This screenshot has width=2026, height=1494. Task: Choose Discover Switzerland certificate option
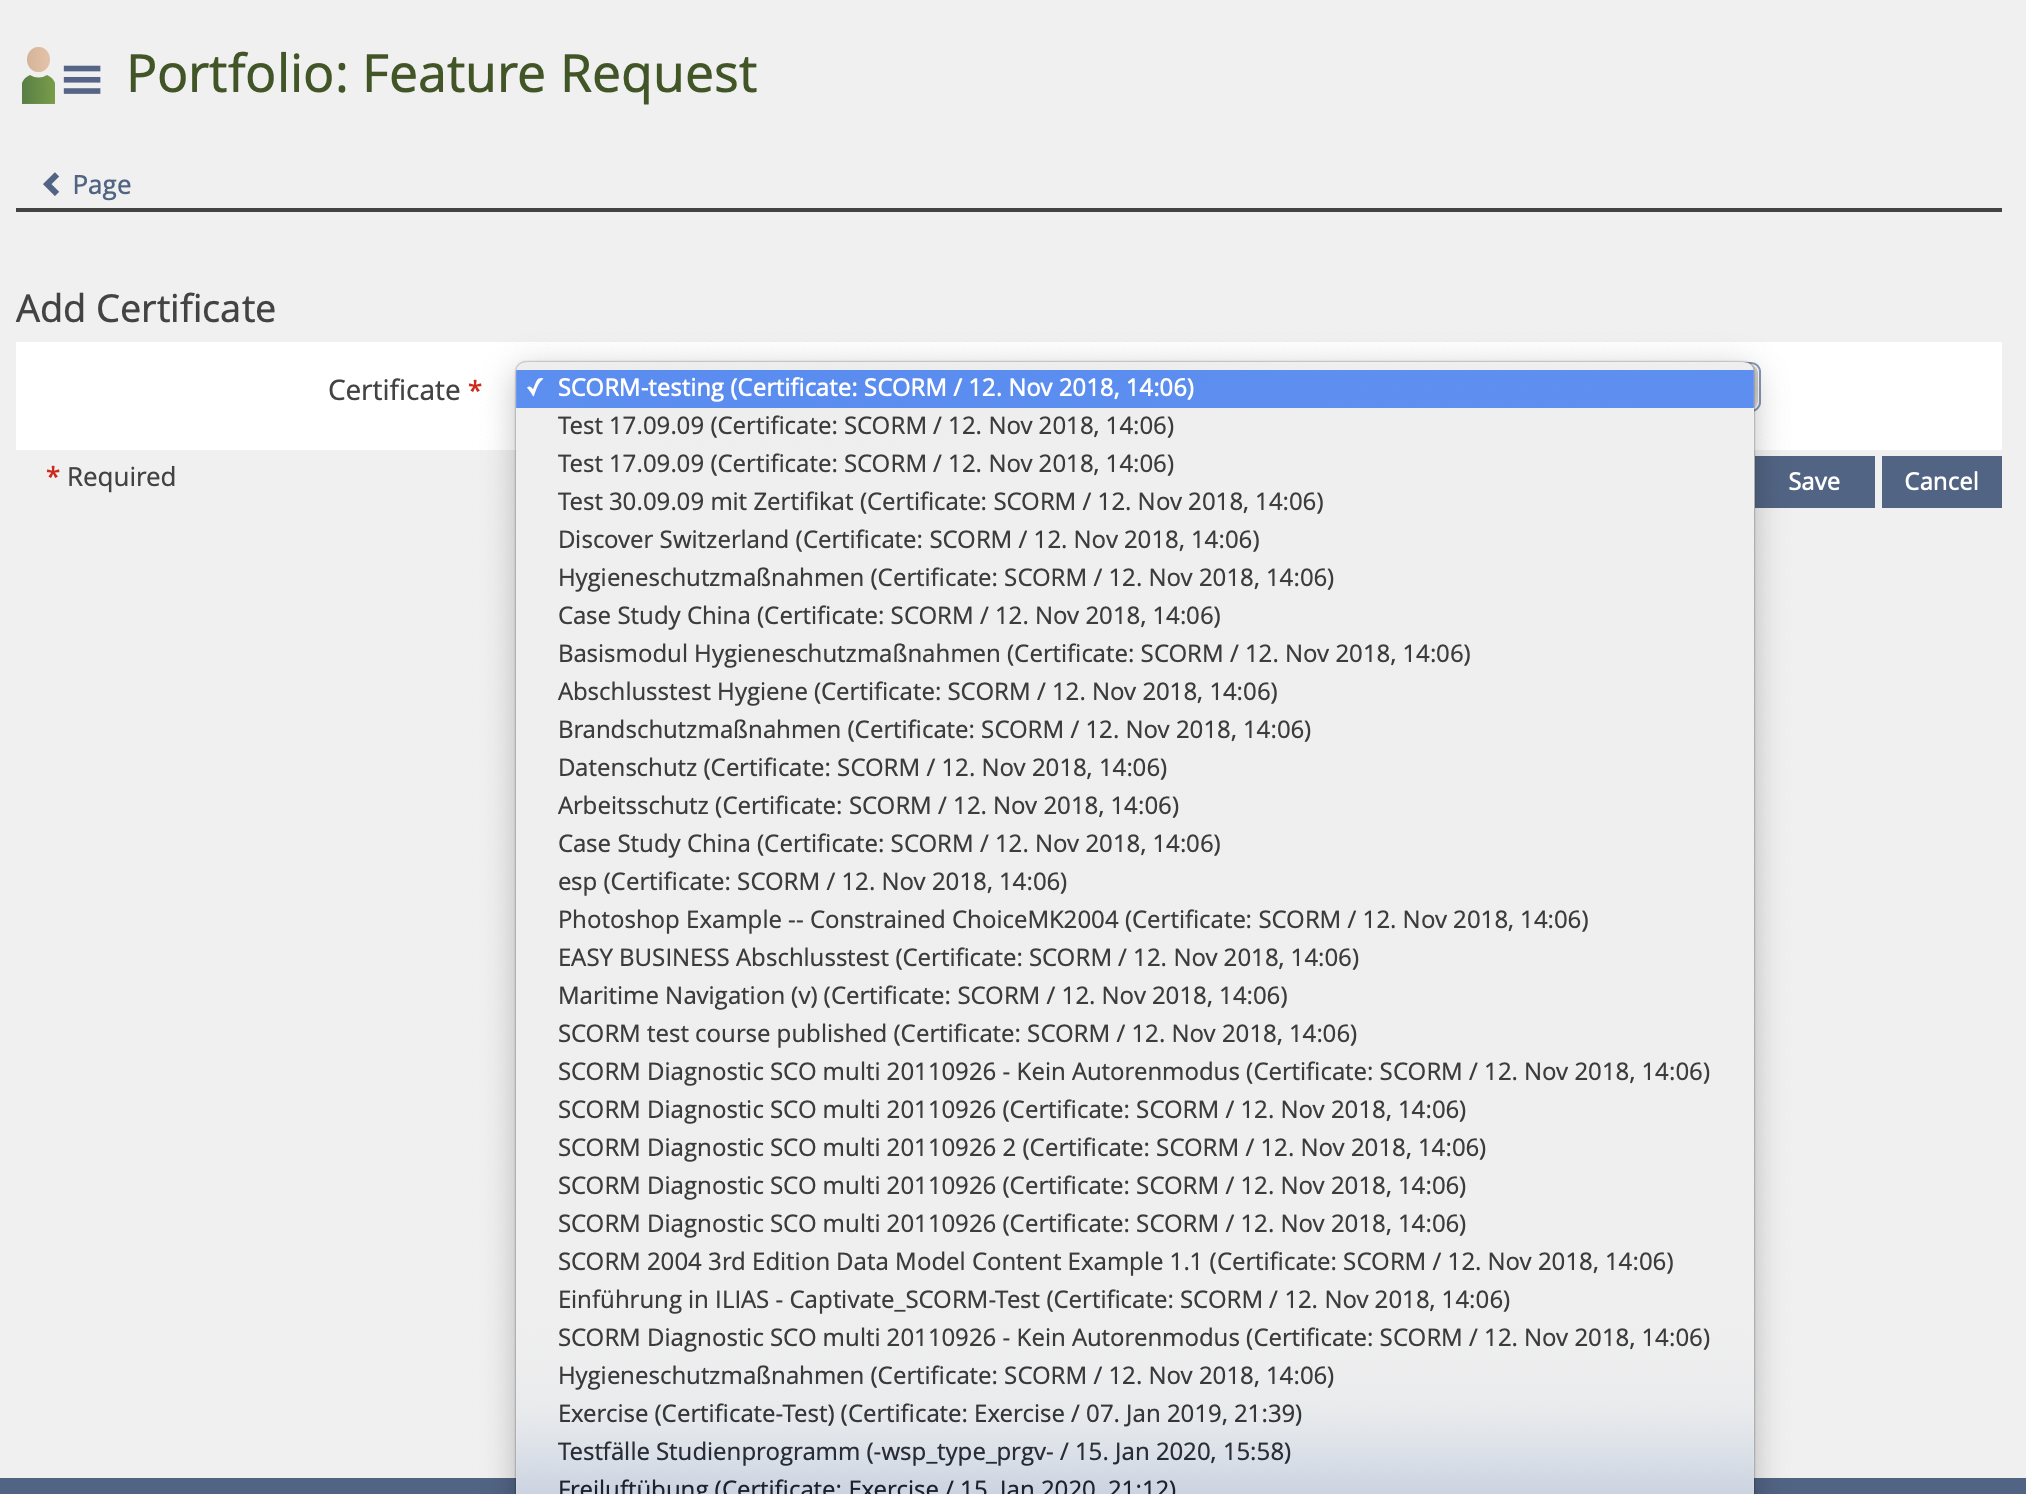(908, 540)
